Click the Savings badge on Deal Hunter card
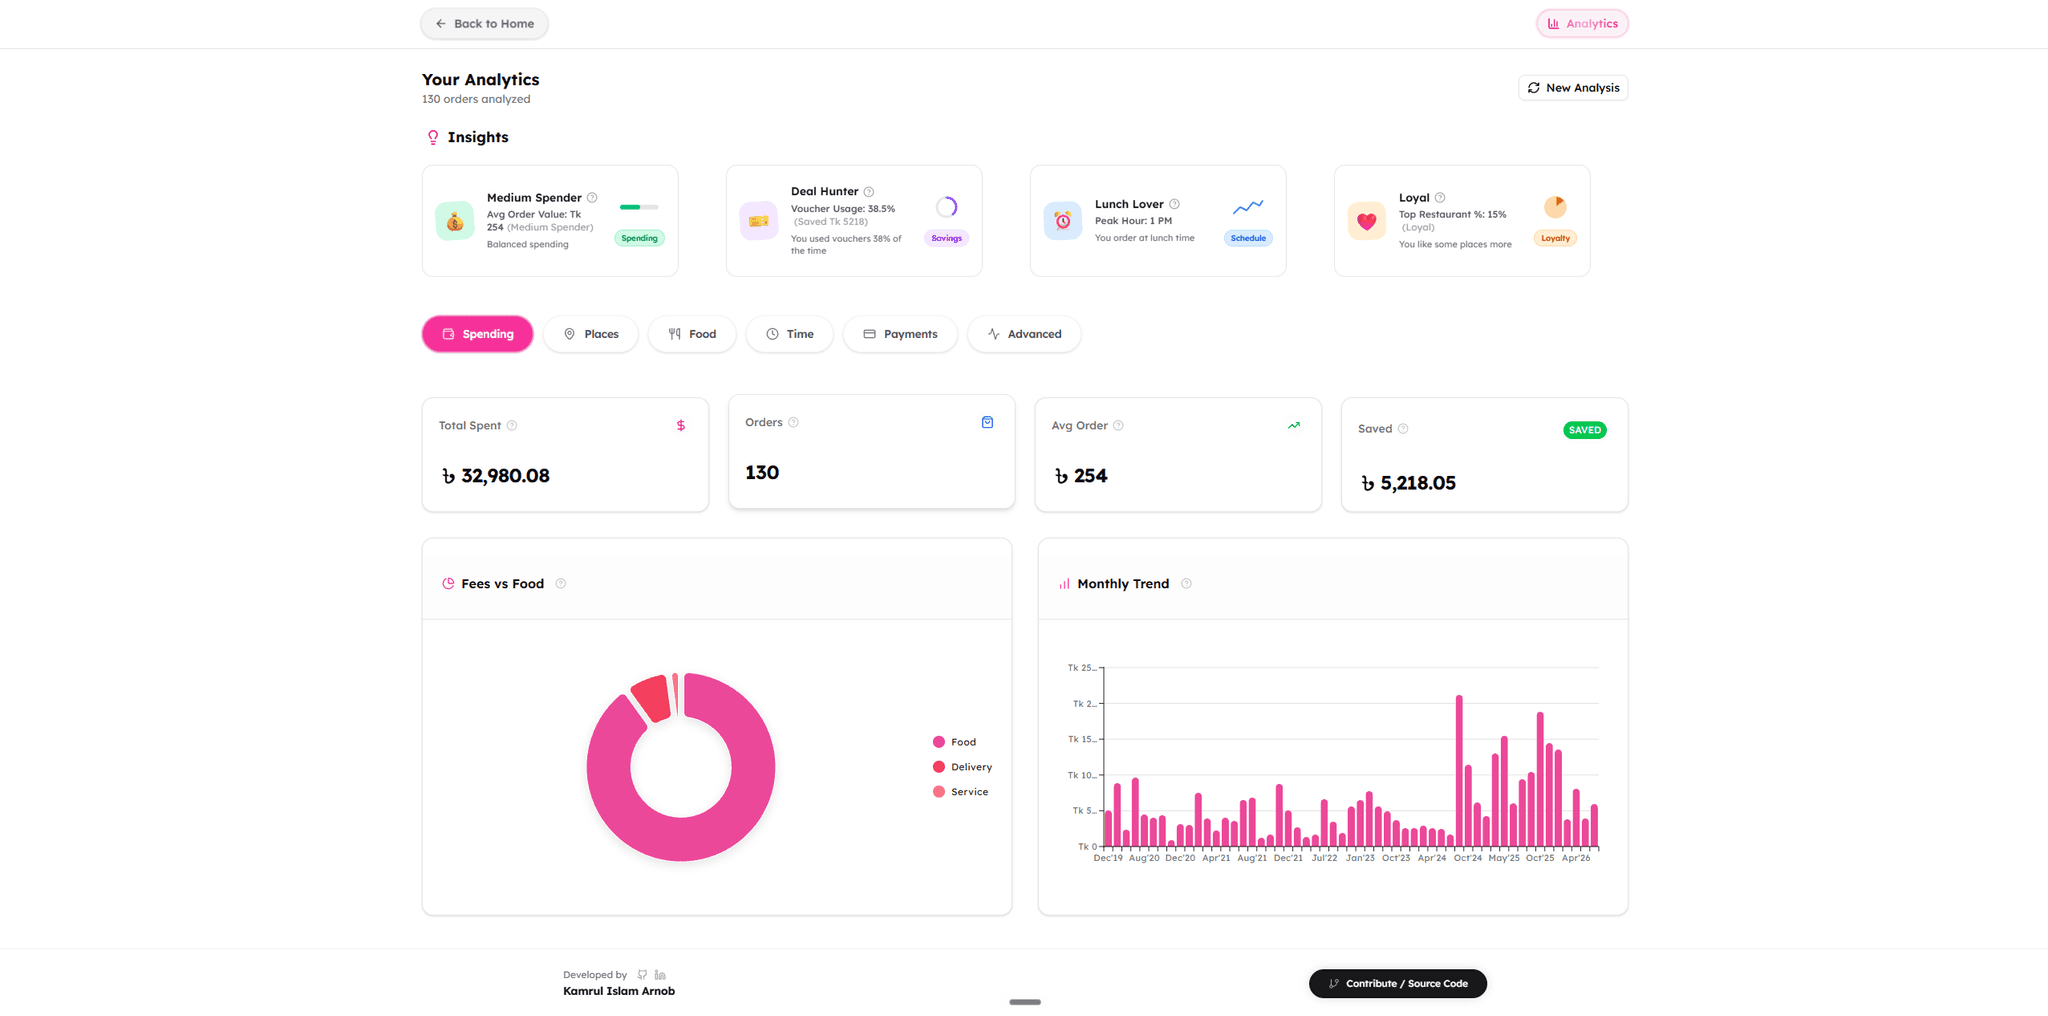The width and height of the screenshot is (2048, 1016). (x=946, y=238)
